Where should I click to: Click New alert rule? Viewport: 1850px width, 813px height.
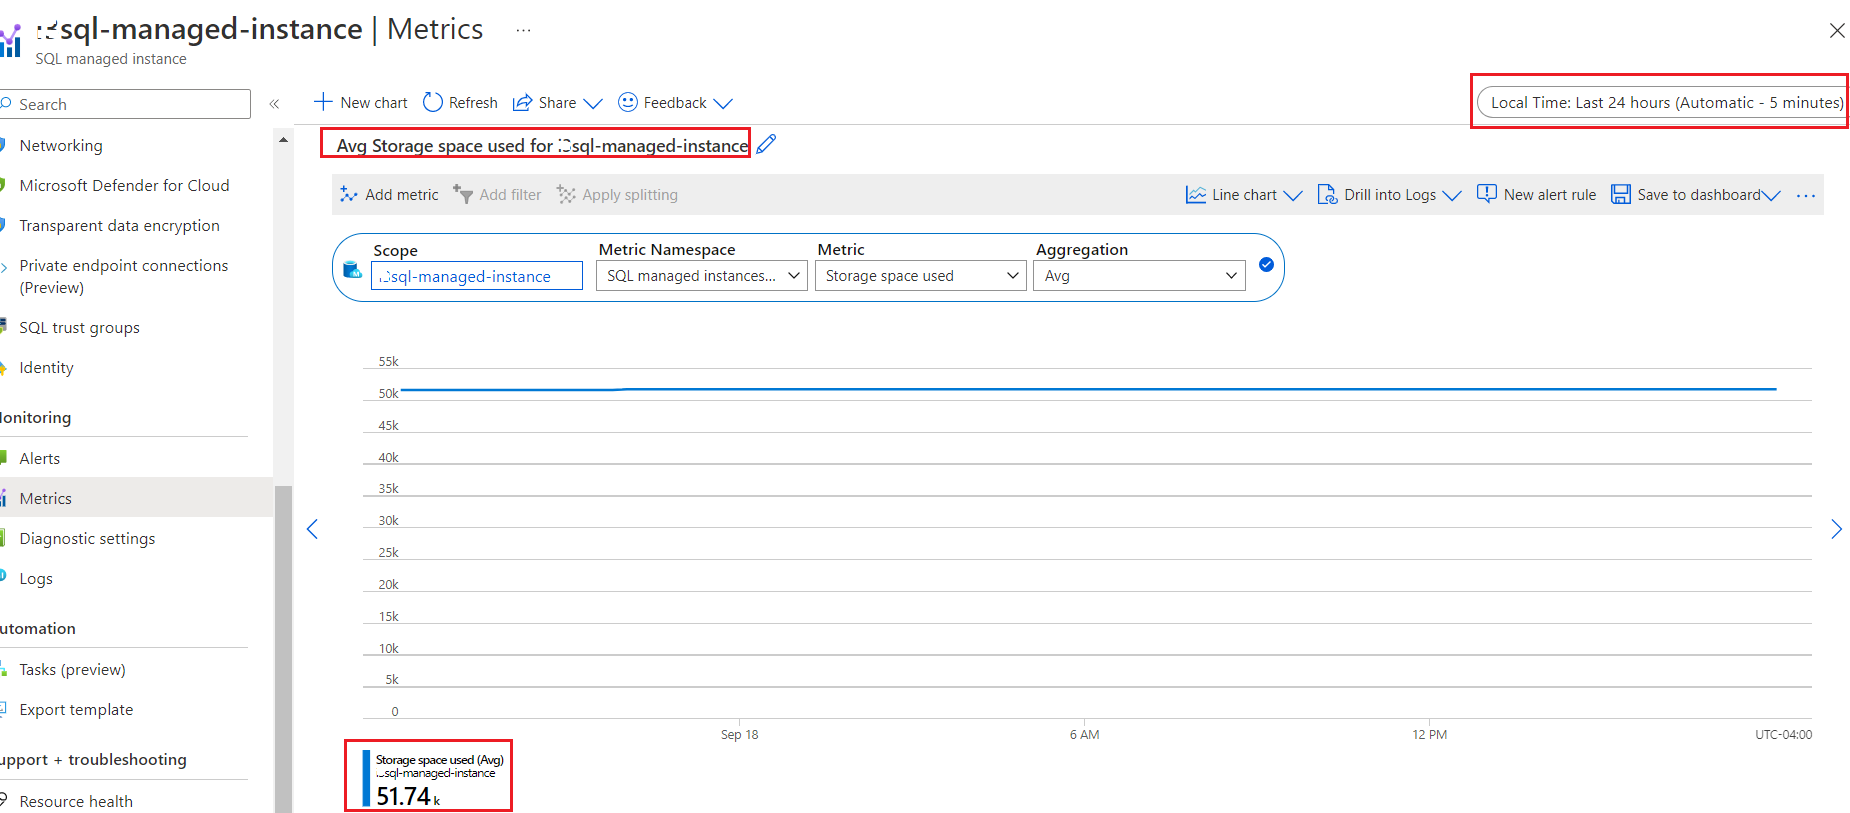tap(1537, 195)
